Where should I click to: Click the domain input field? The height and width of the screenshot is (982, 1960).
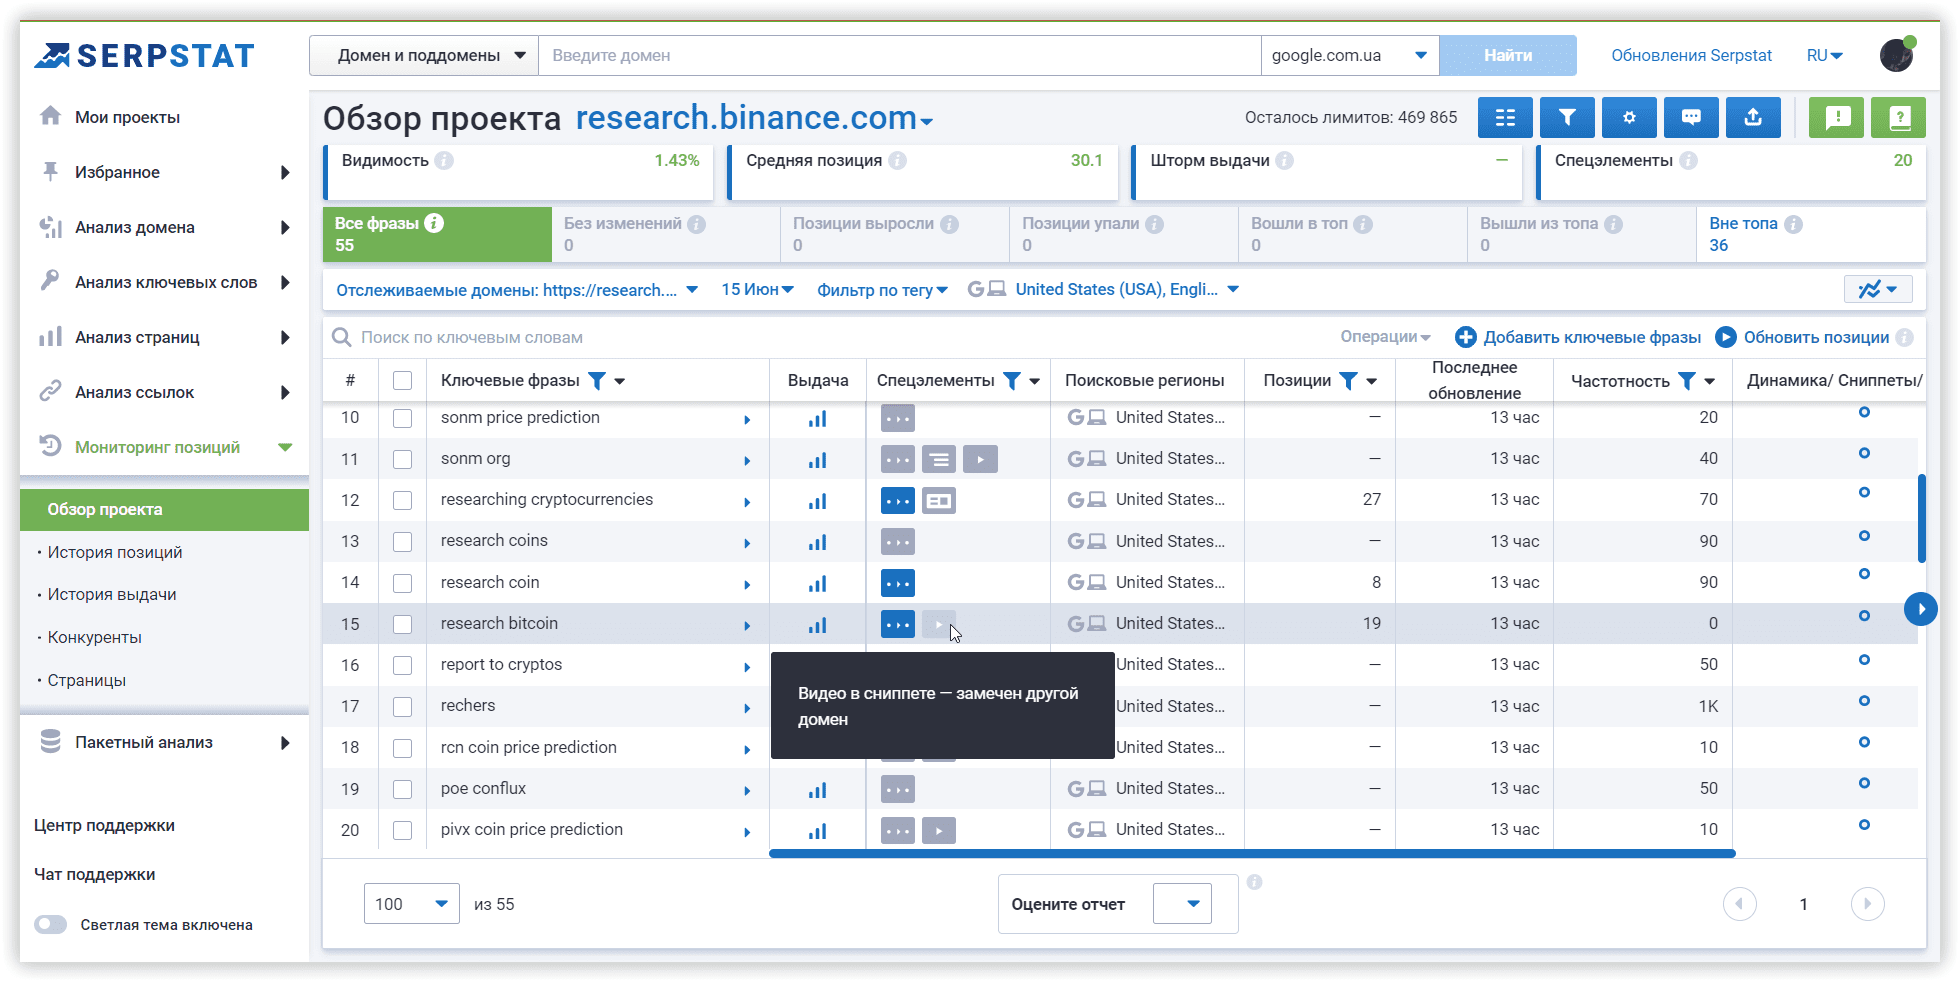(x=899, y=56)
